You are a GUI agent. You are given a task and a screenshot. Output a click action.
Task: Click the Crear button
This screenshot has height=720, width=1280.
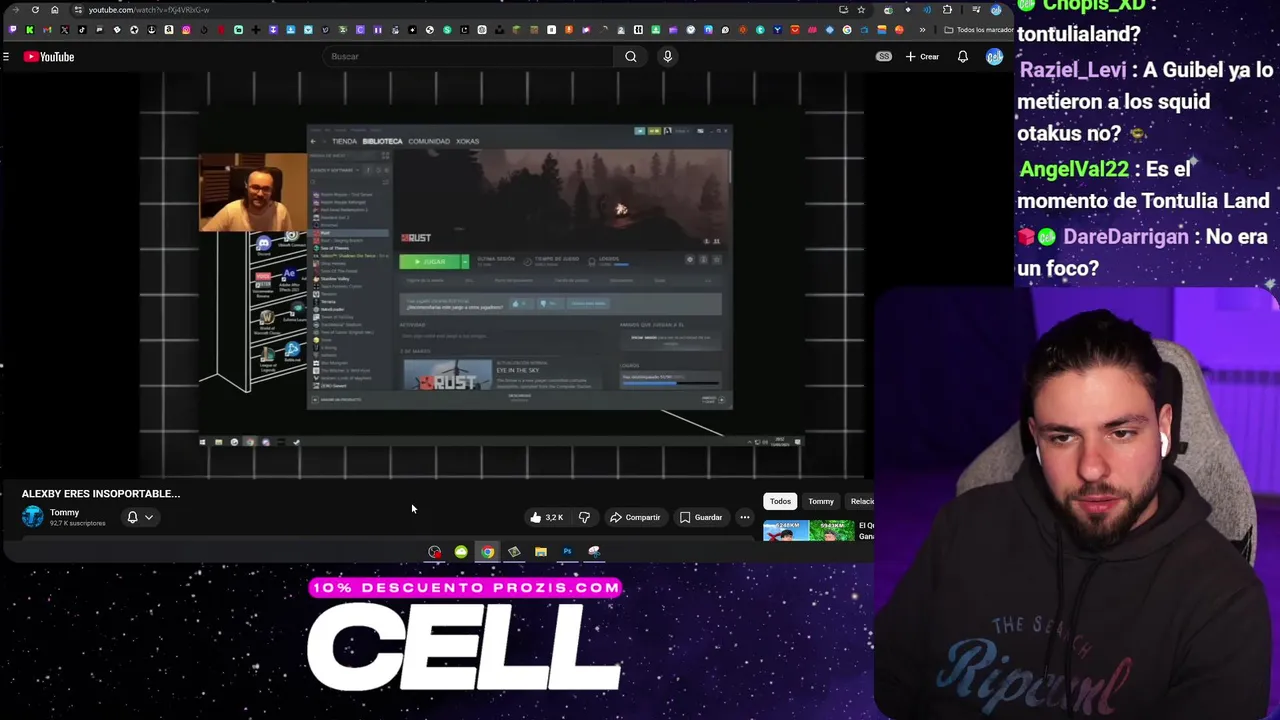[x=922, y=57]
